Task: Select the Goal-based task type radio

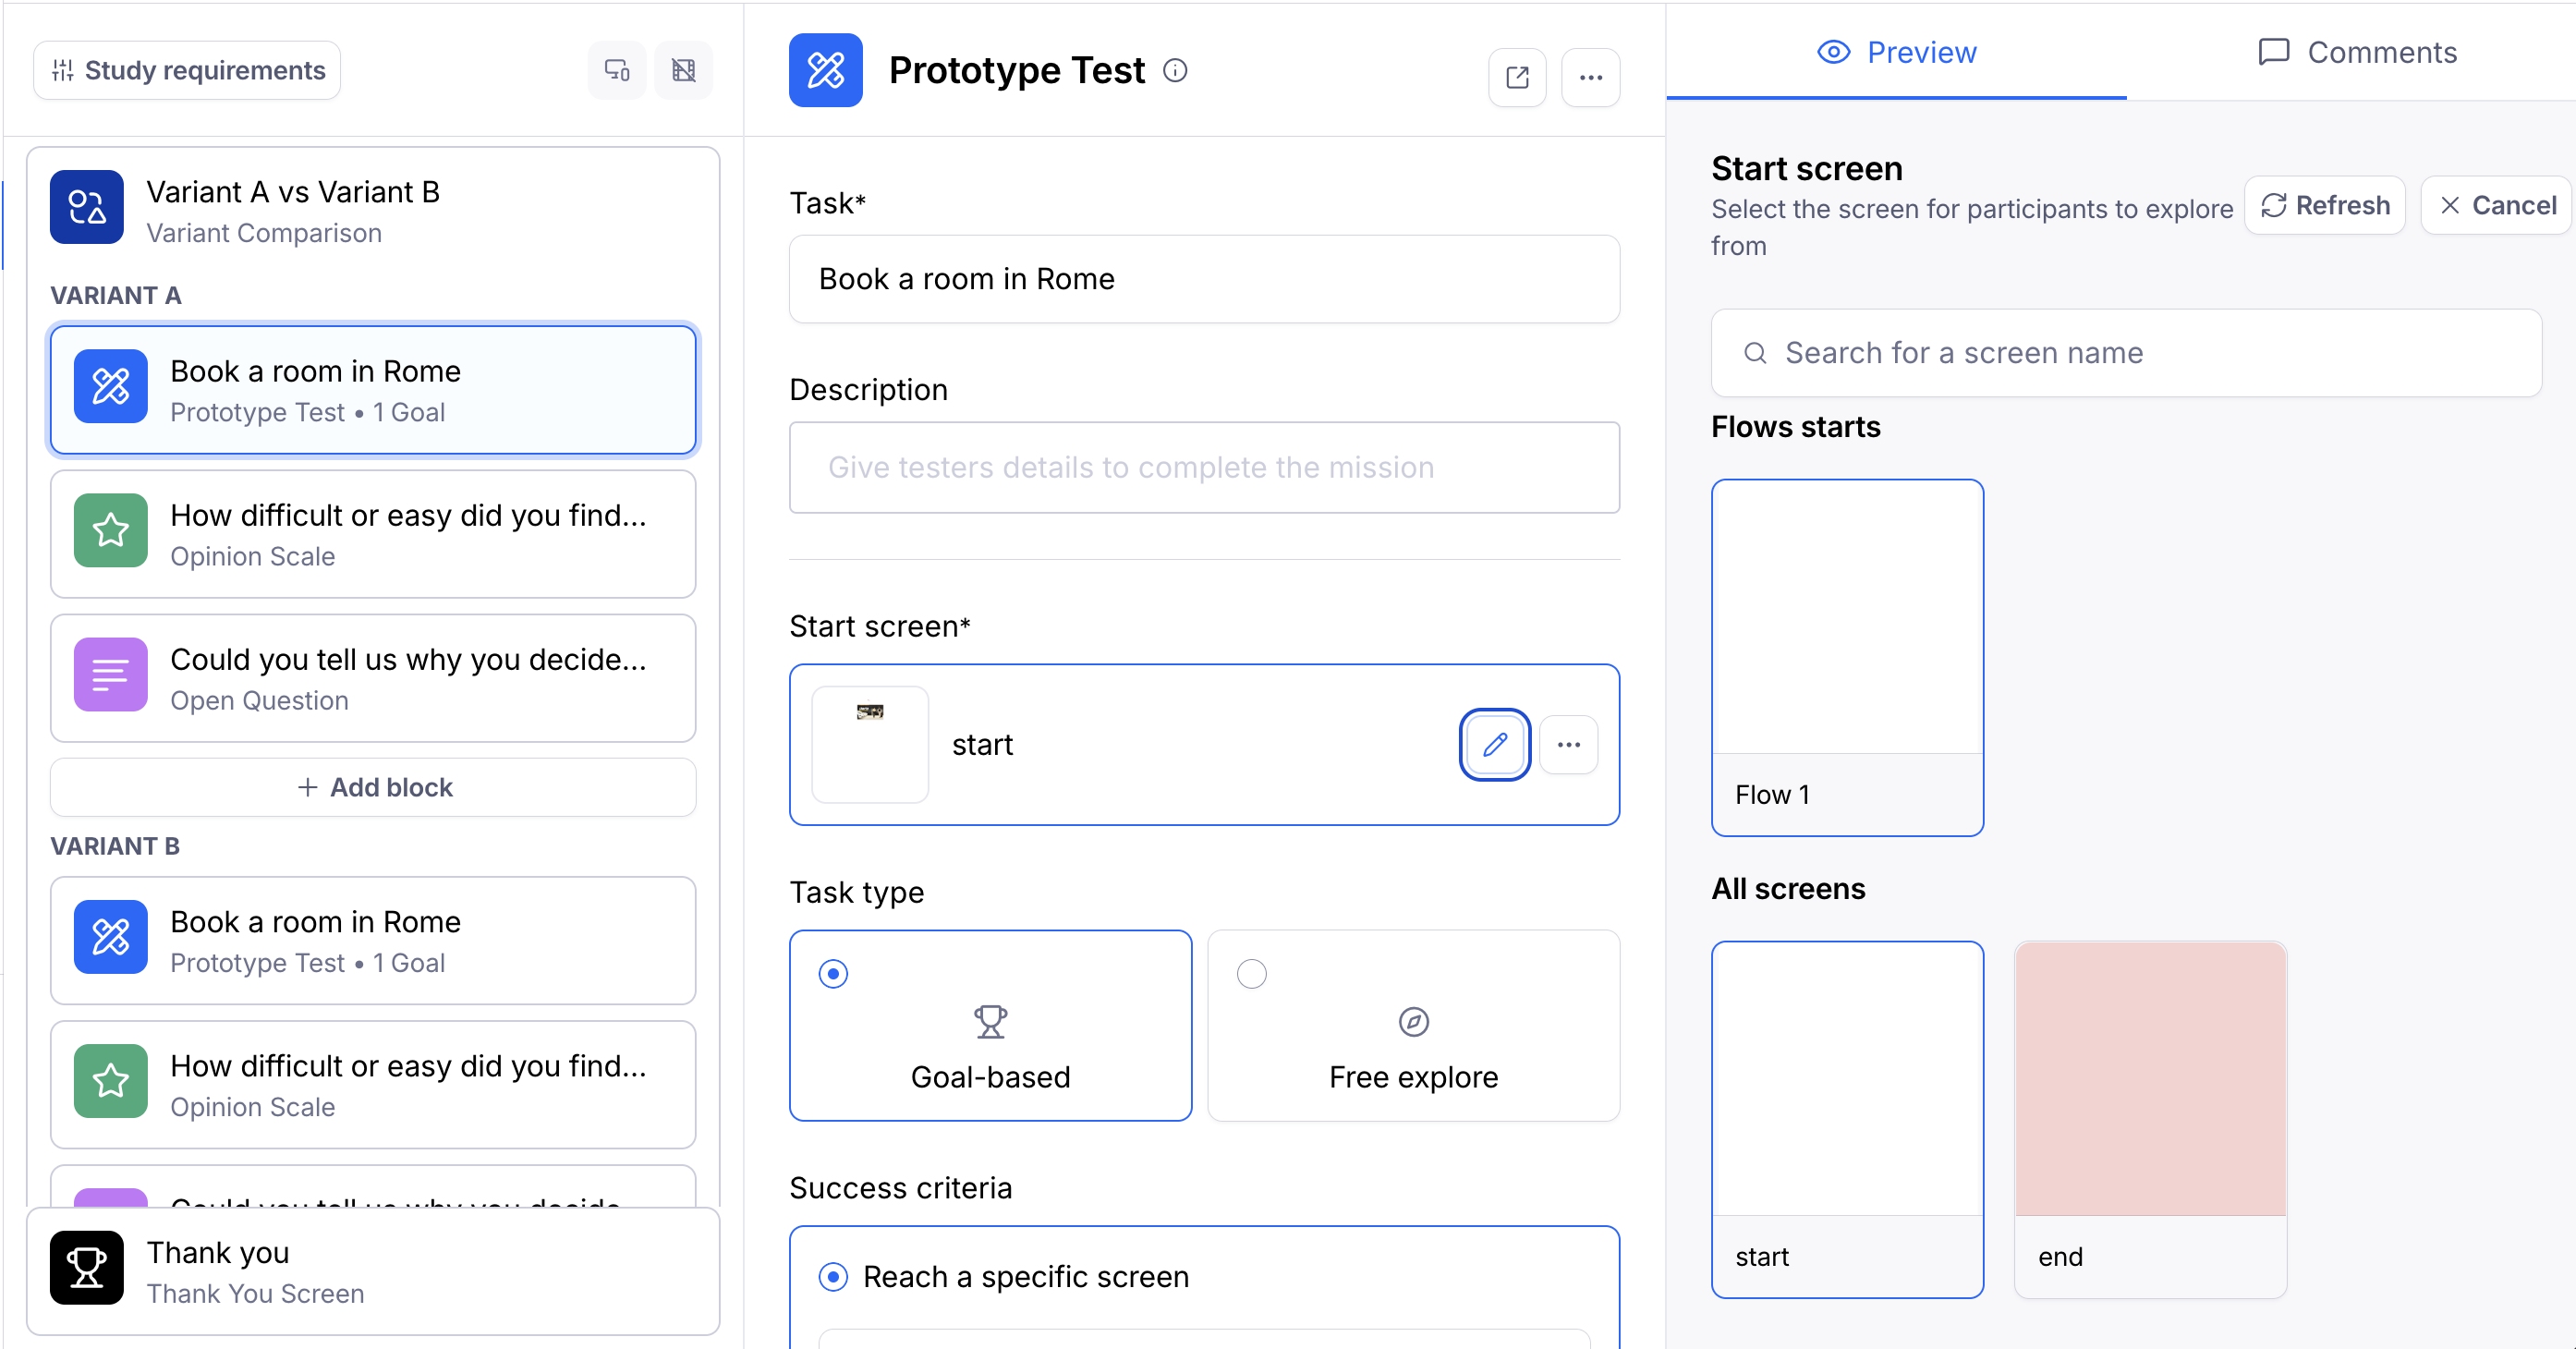Action: coord(833,973)
